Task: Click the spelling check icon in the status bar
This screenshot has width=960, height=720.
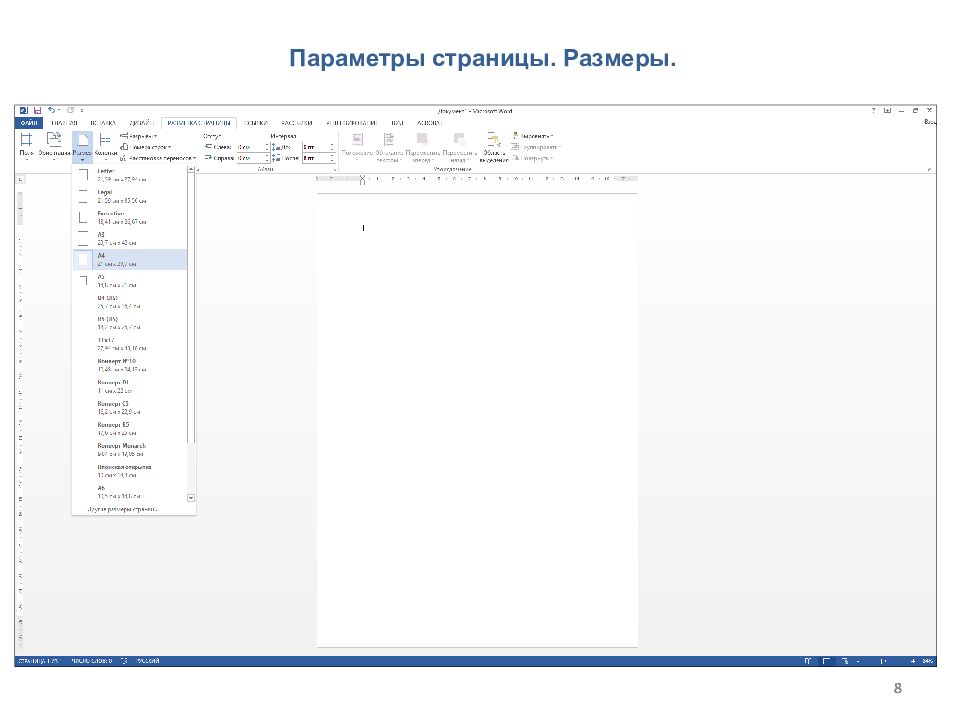Action: (124, 661)
